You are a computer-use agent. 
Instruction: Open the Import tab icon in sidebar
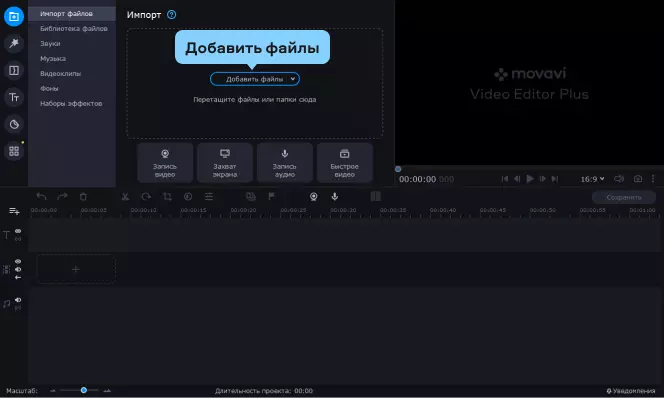tap(14, 17)
